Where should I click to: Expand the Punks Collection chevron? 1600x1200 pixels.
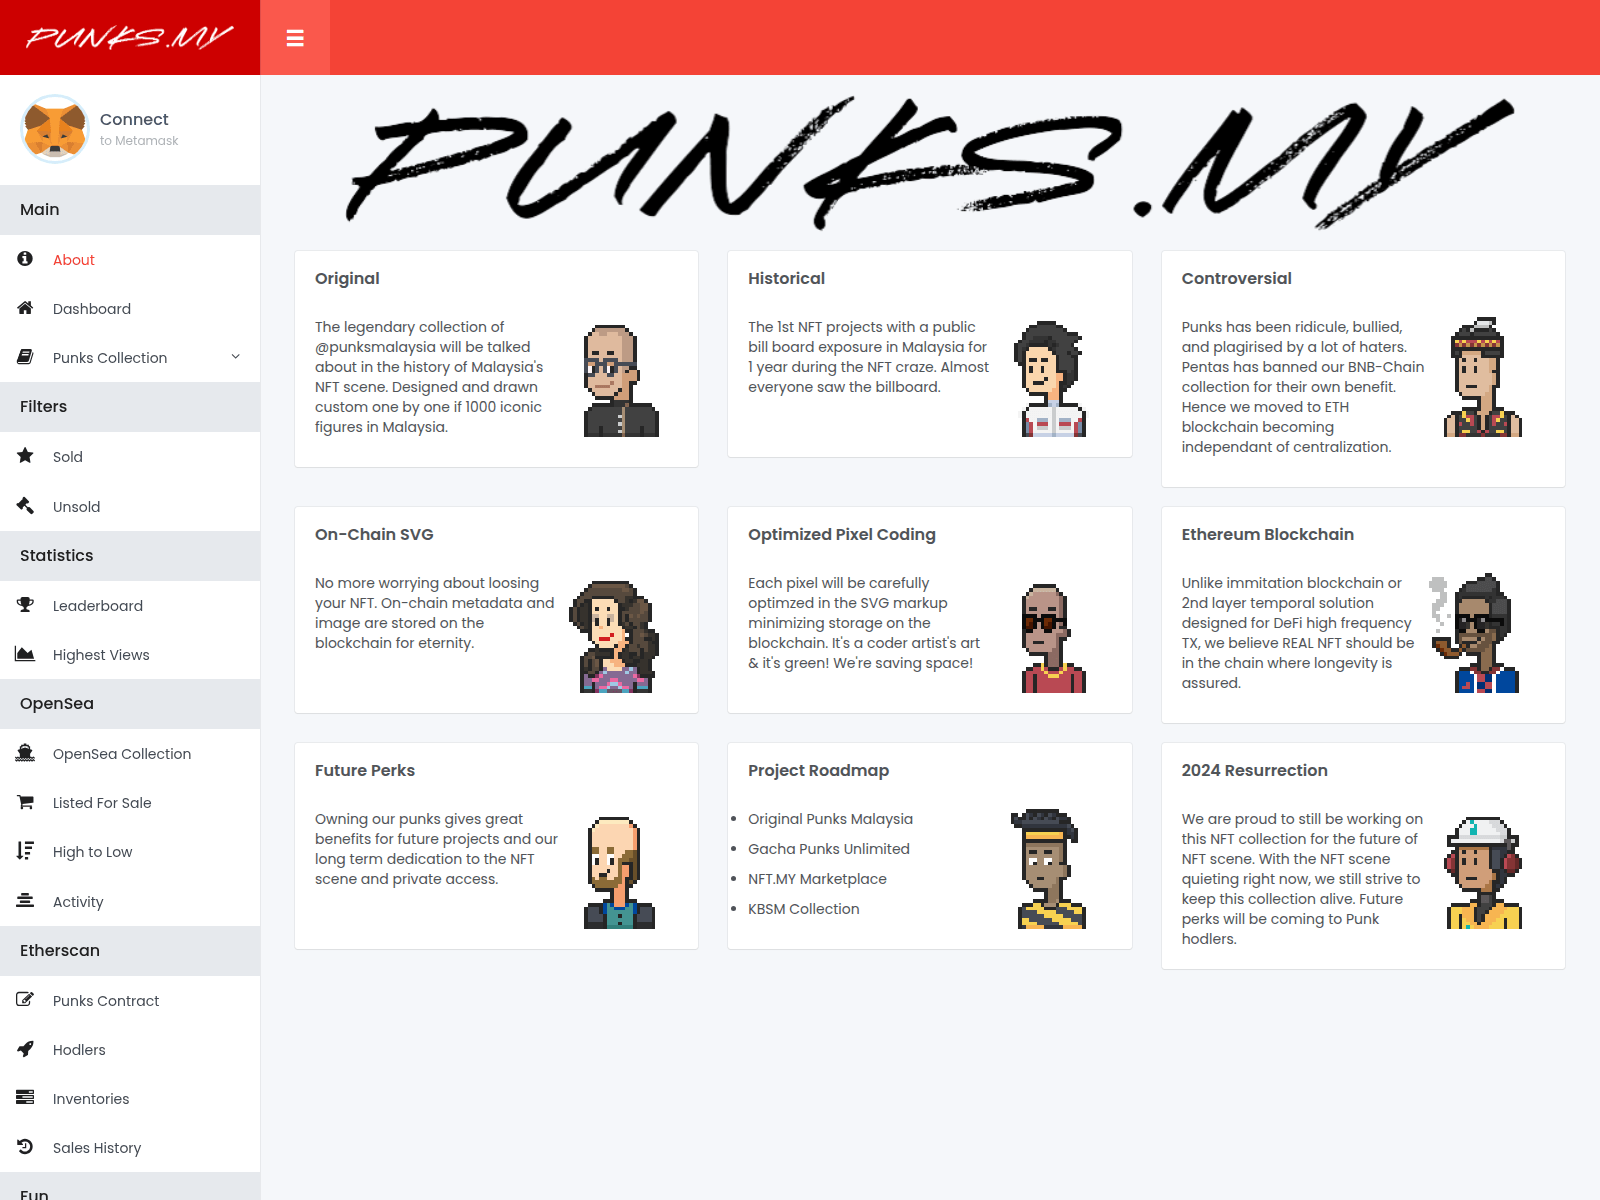tap(236, 357)
